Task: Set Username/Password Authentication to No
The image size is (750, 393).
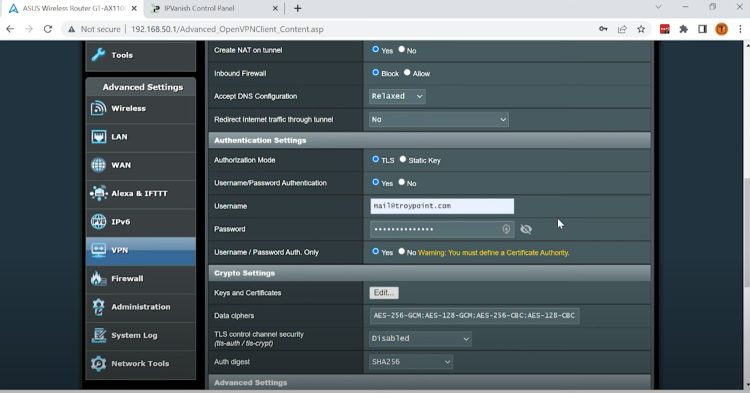Action: 402,182
